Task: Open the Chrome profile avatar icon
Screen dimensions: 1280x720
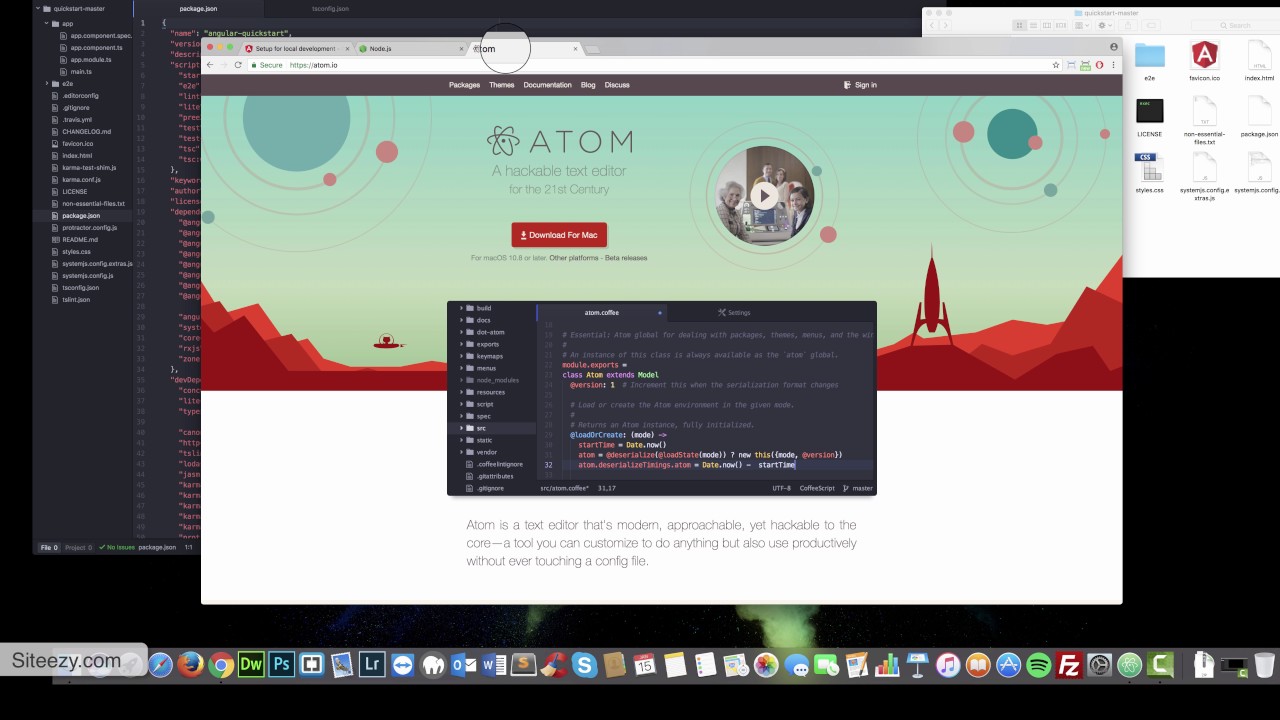Action: click(1114, 47)
